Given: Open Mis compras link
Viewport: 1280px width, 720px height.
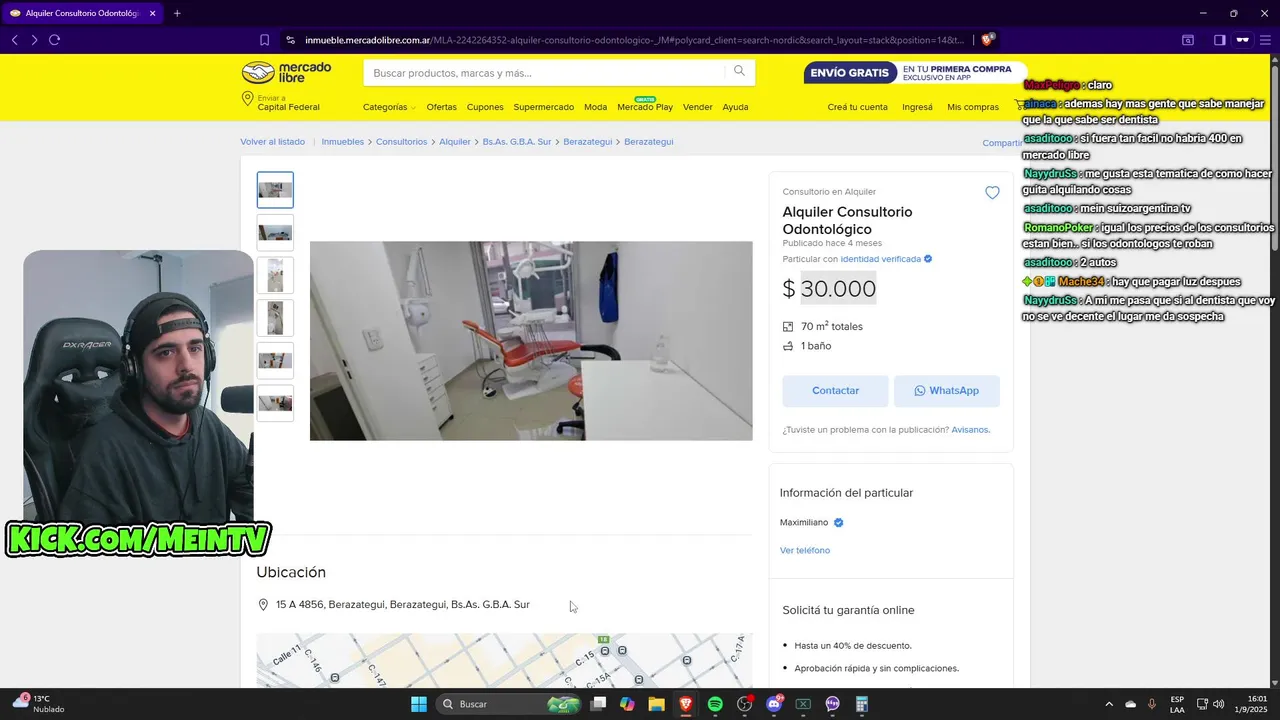Looking at the screenshot, I should pyautogui.click(x=973, y=107).
